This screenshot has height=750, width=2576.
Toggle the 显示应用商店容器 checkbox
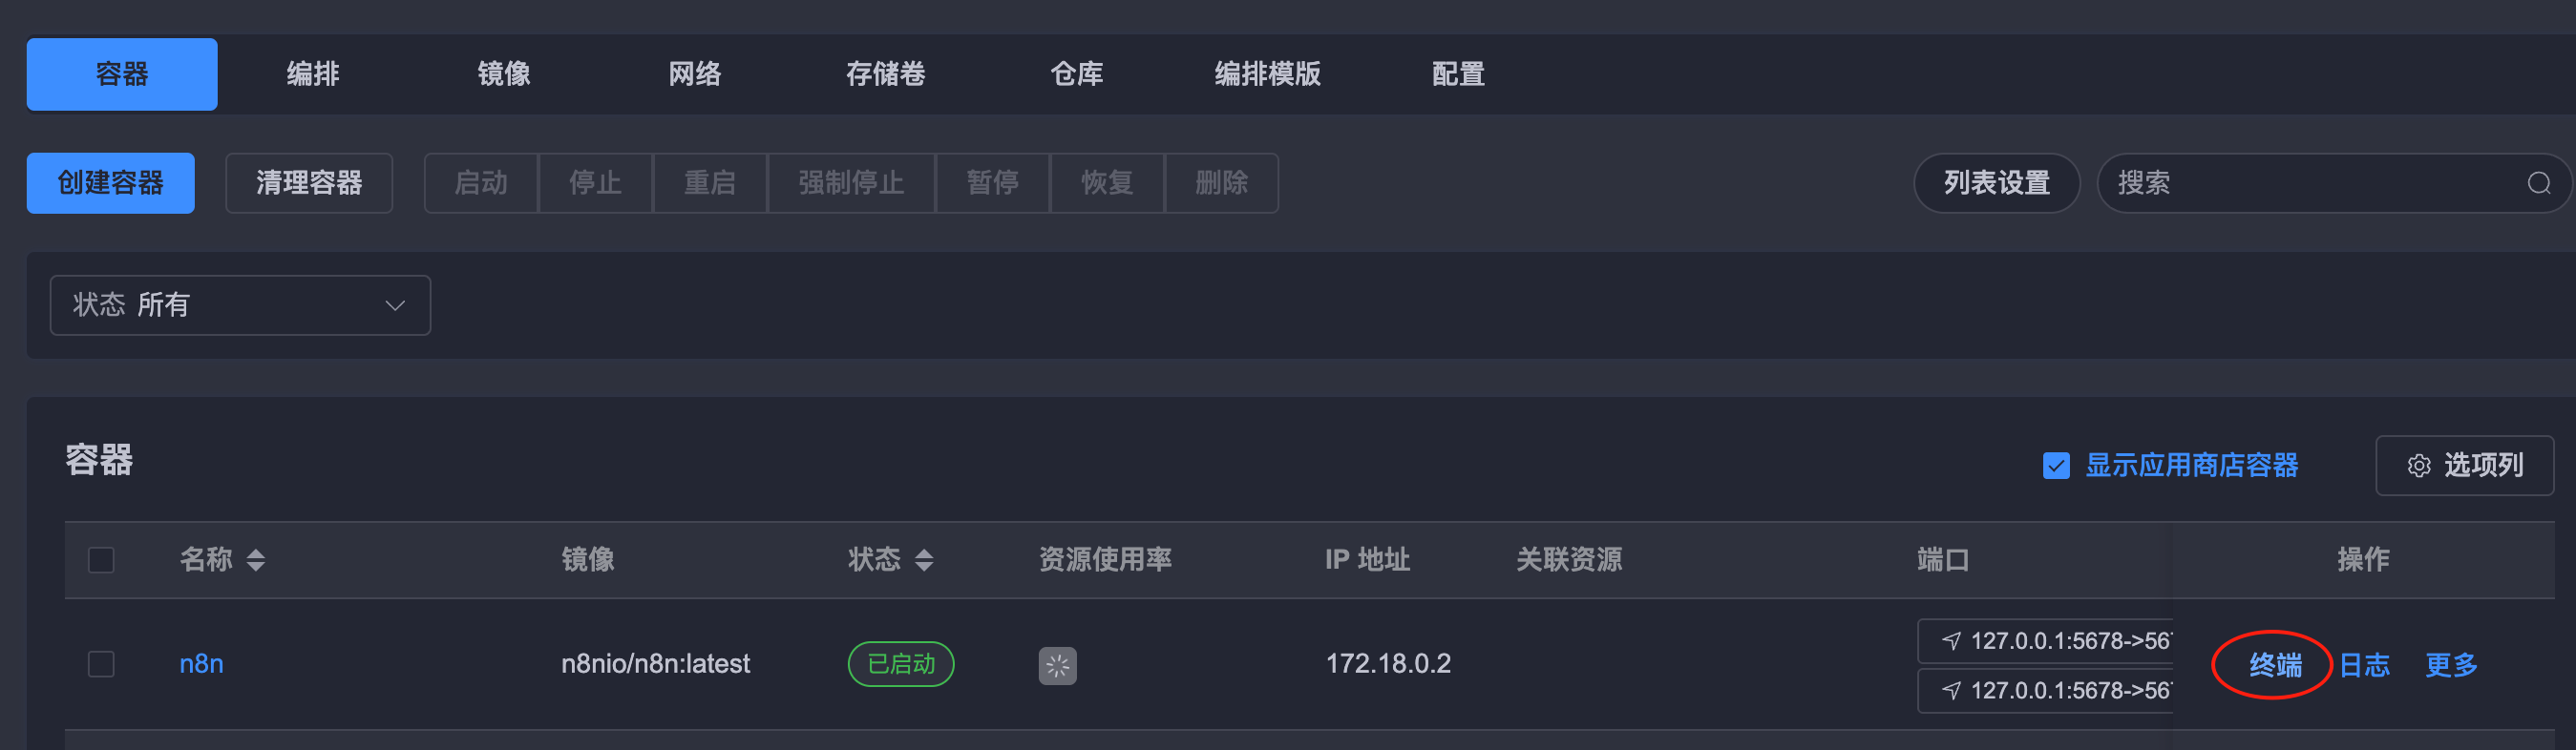click(2056, 466)
